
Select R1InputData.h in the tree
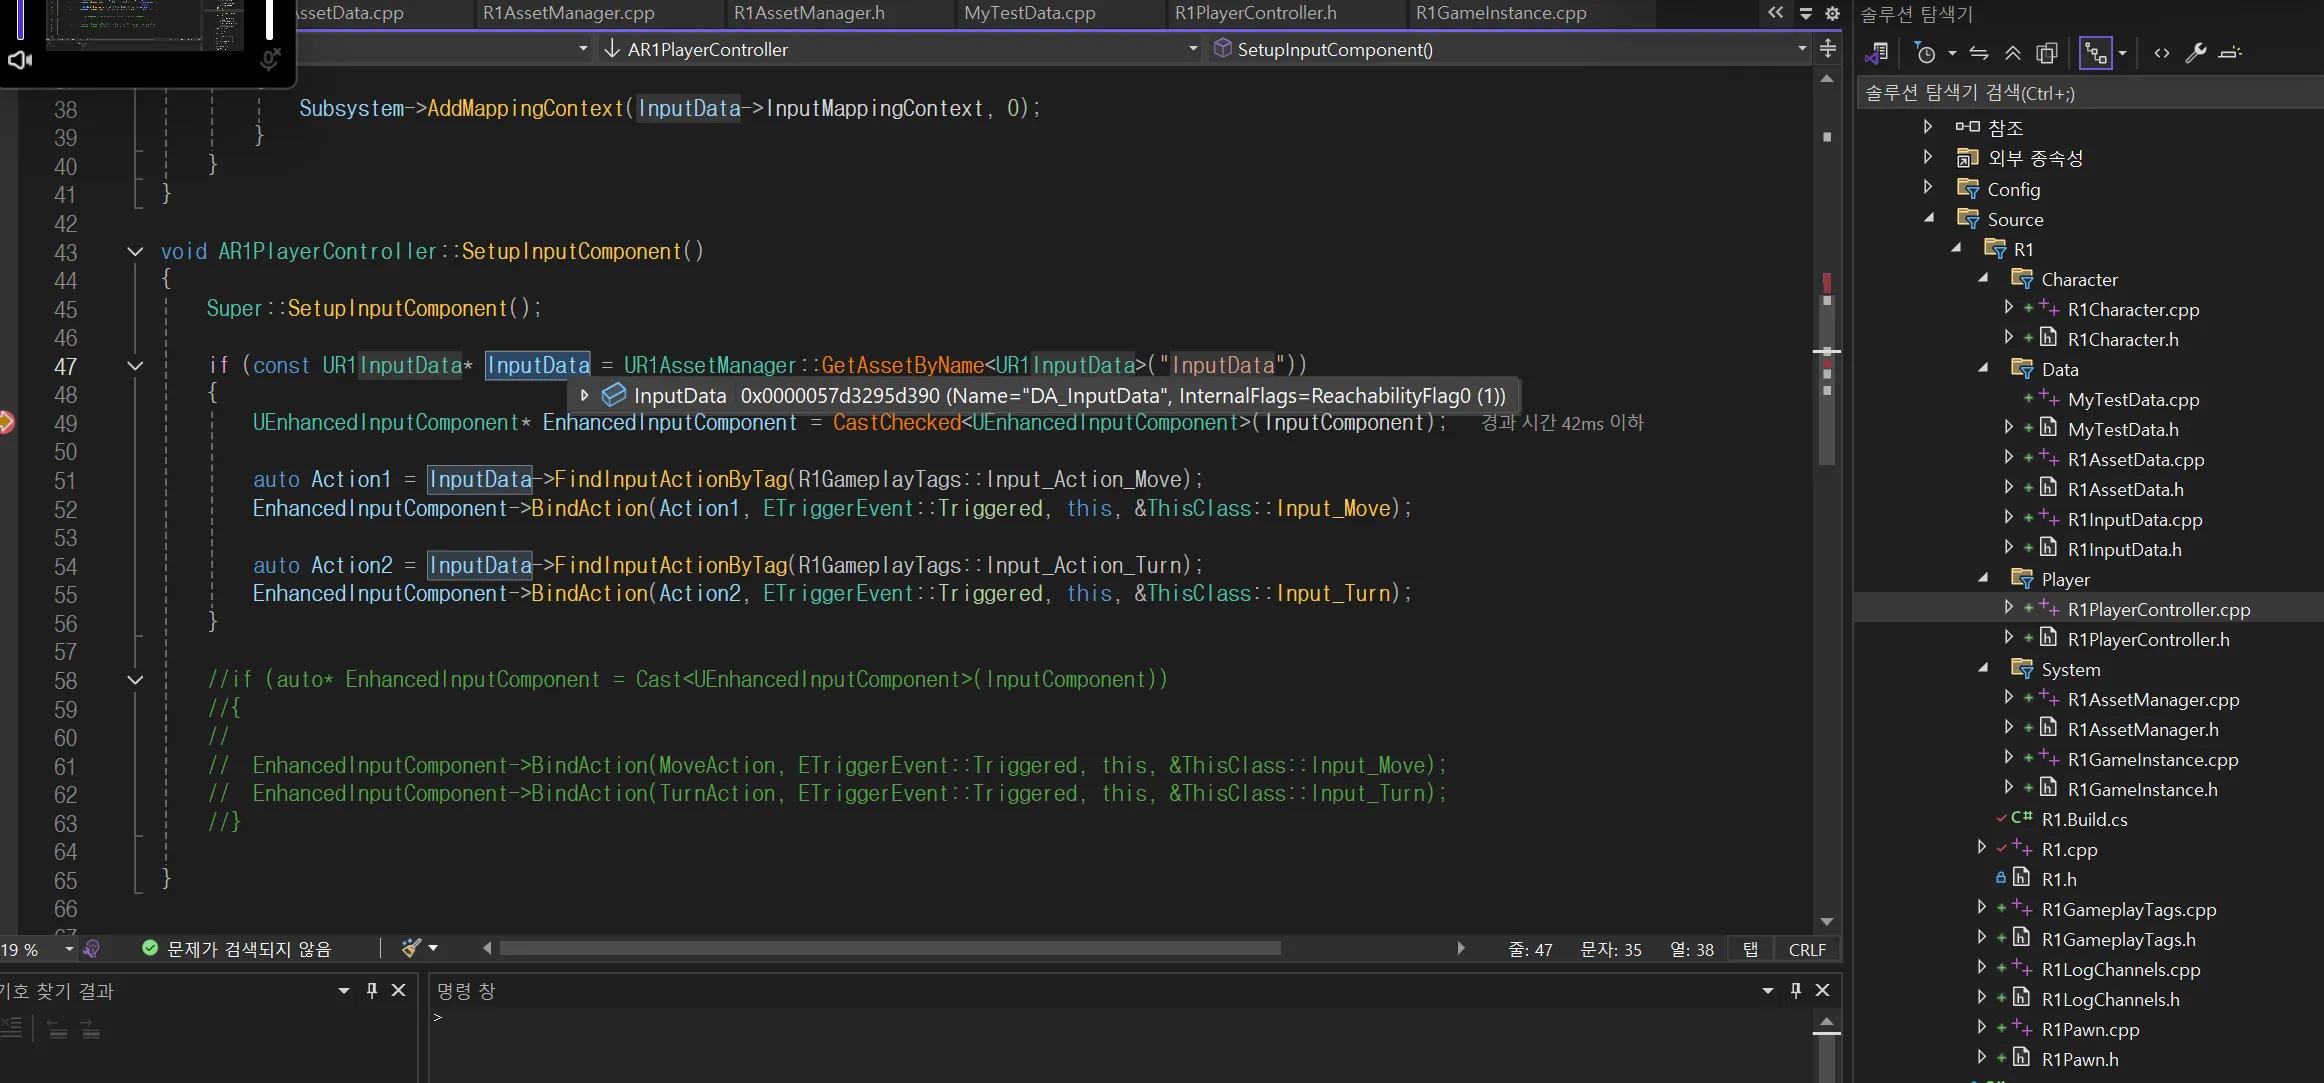2124,549
